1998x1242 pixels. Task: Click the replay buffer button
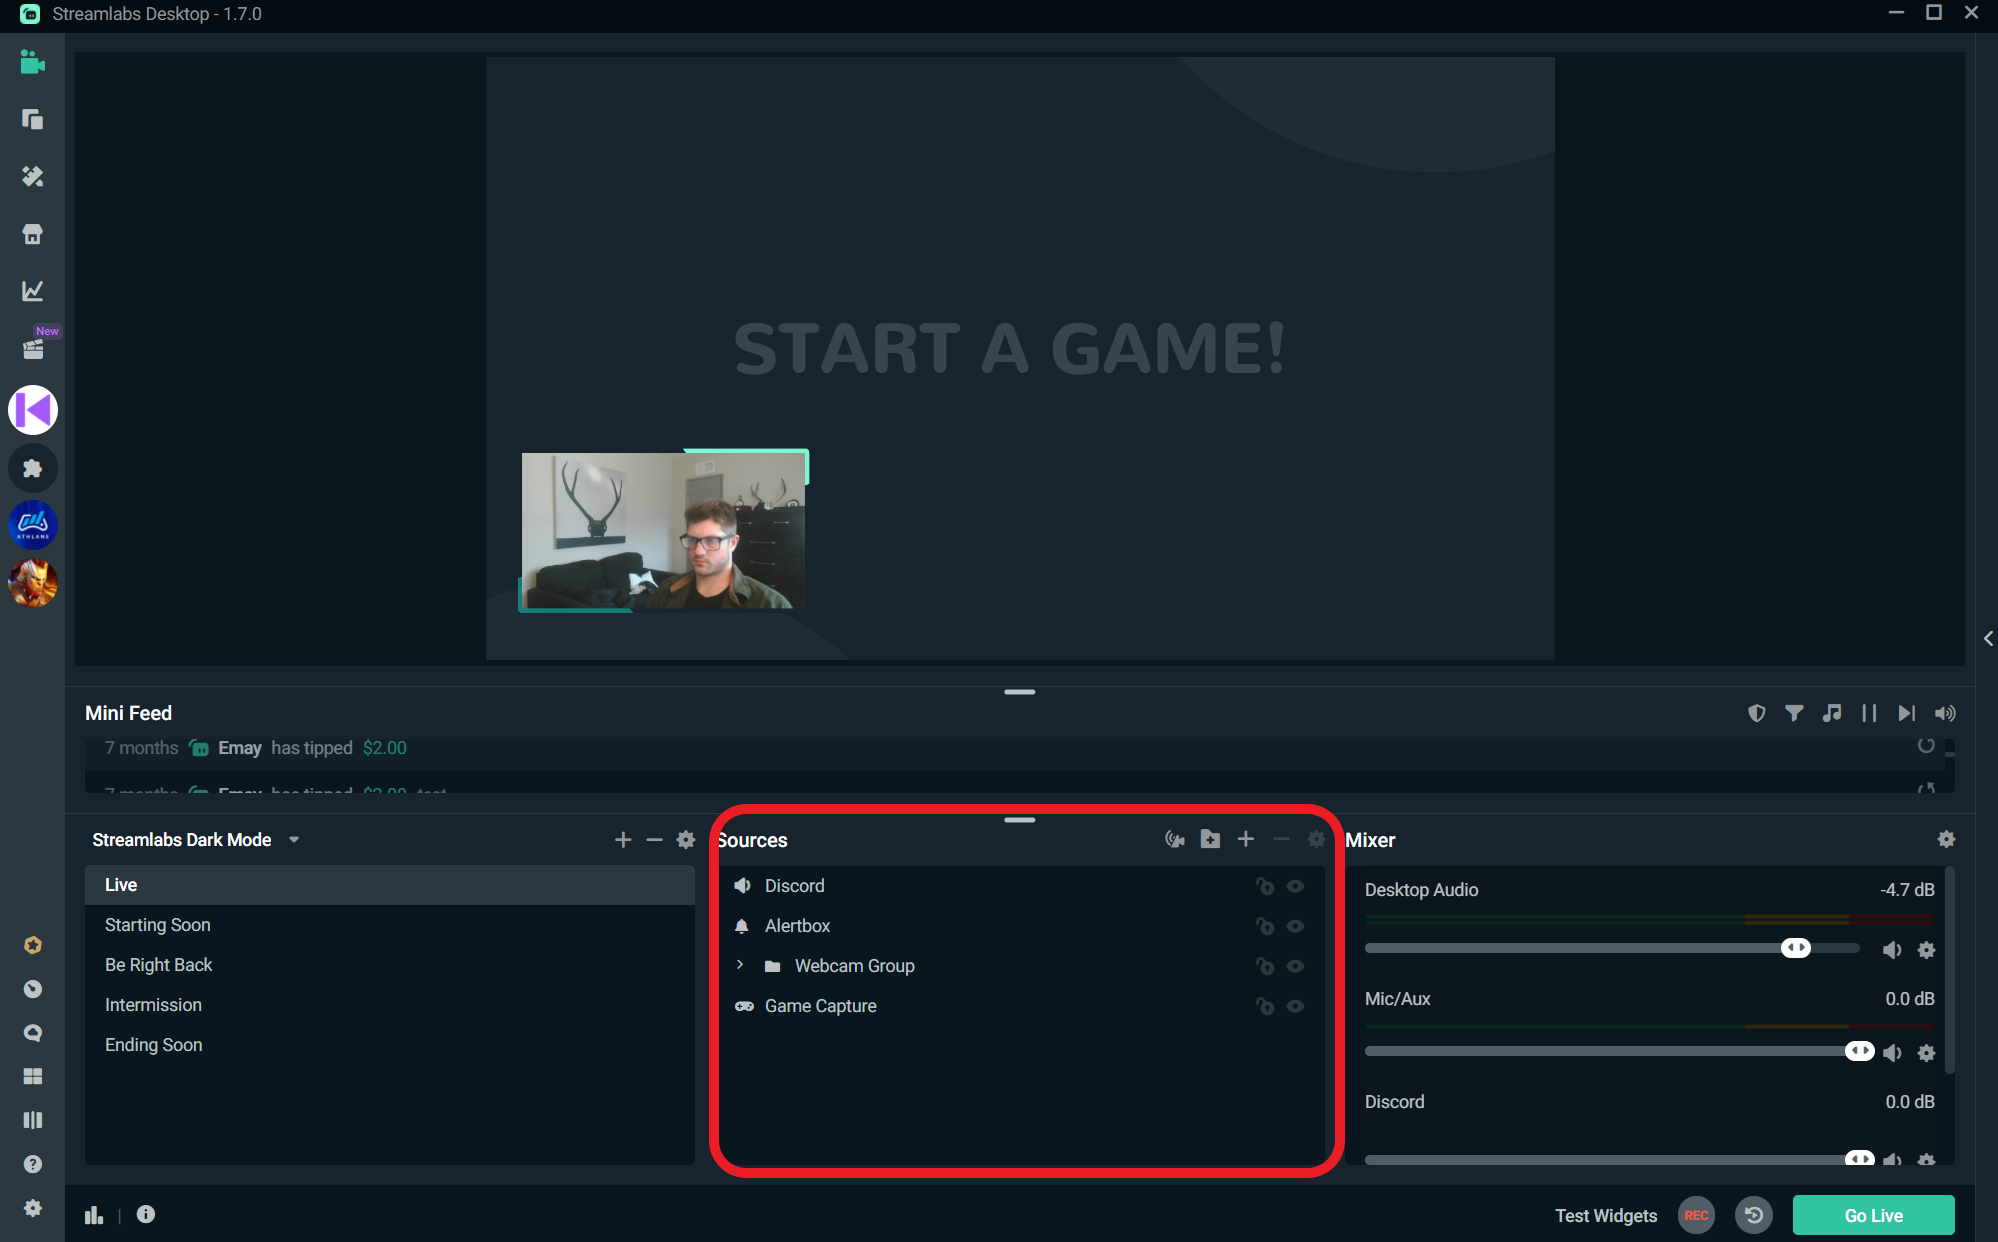coord(1754,1215)
